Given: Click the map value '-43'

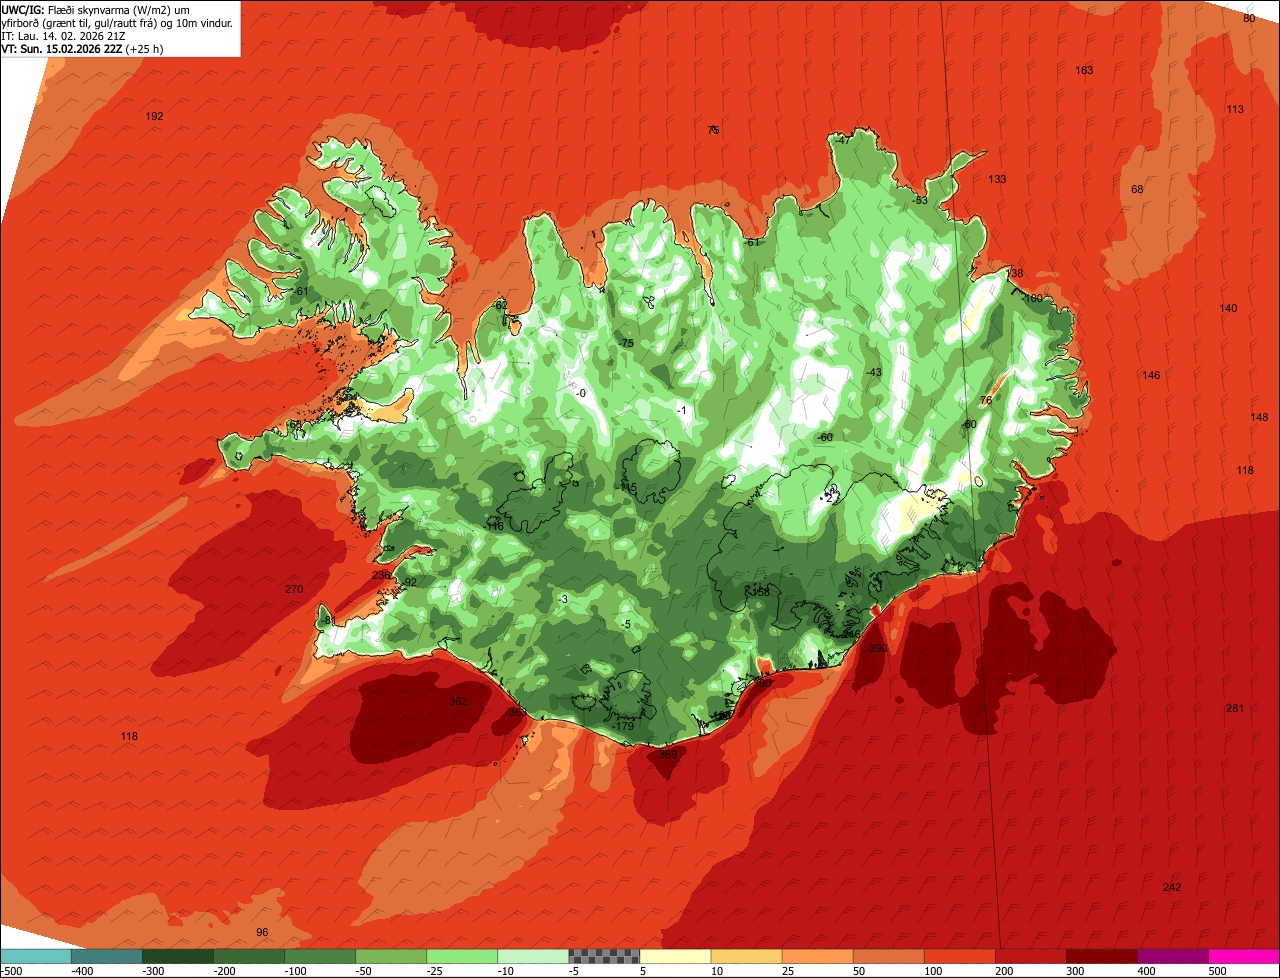Looking at the screenshot, I should click(873, 372).
